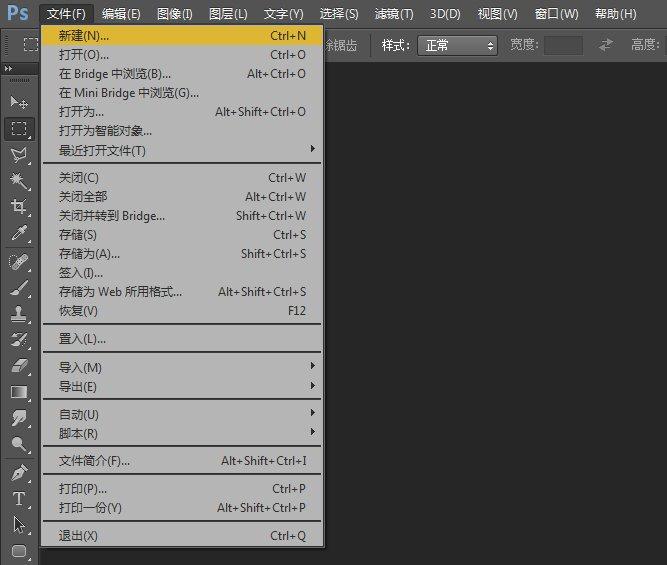Choose 在 Bridge 中浏览(B)...
Screen dimensions: 667x565
(x=182, y=74)
